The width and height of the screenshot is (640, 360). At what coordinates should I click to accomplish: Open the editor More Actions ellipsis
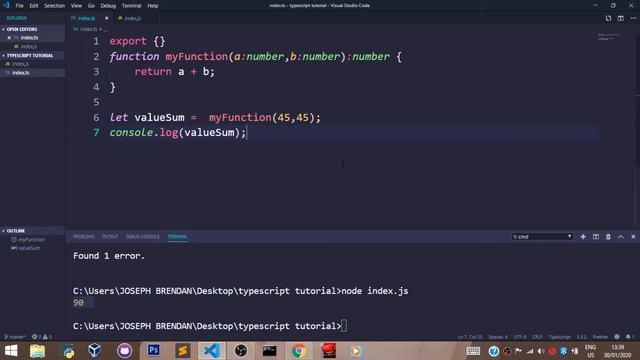tap(633, 18)
